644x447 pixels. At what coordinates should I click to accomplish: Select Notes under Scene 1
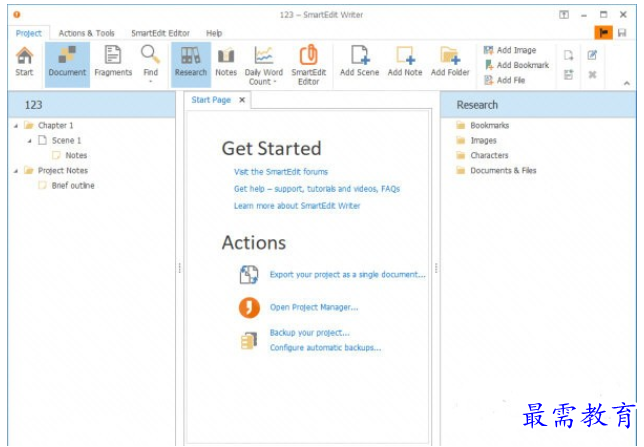tap(76, 155)
